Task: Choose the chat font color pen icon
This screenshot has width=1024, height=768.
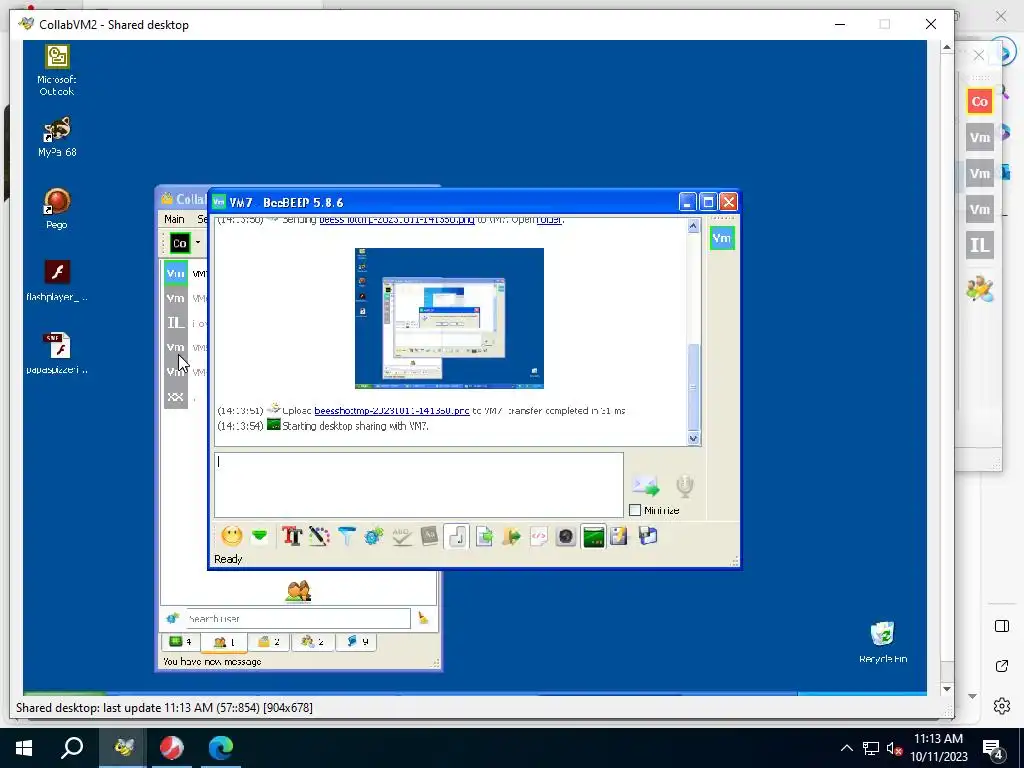Action: (319, 536)
